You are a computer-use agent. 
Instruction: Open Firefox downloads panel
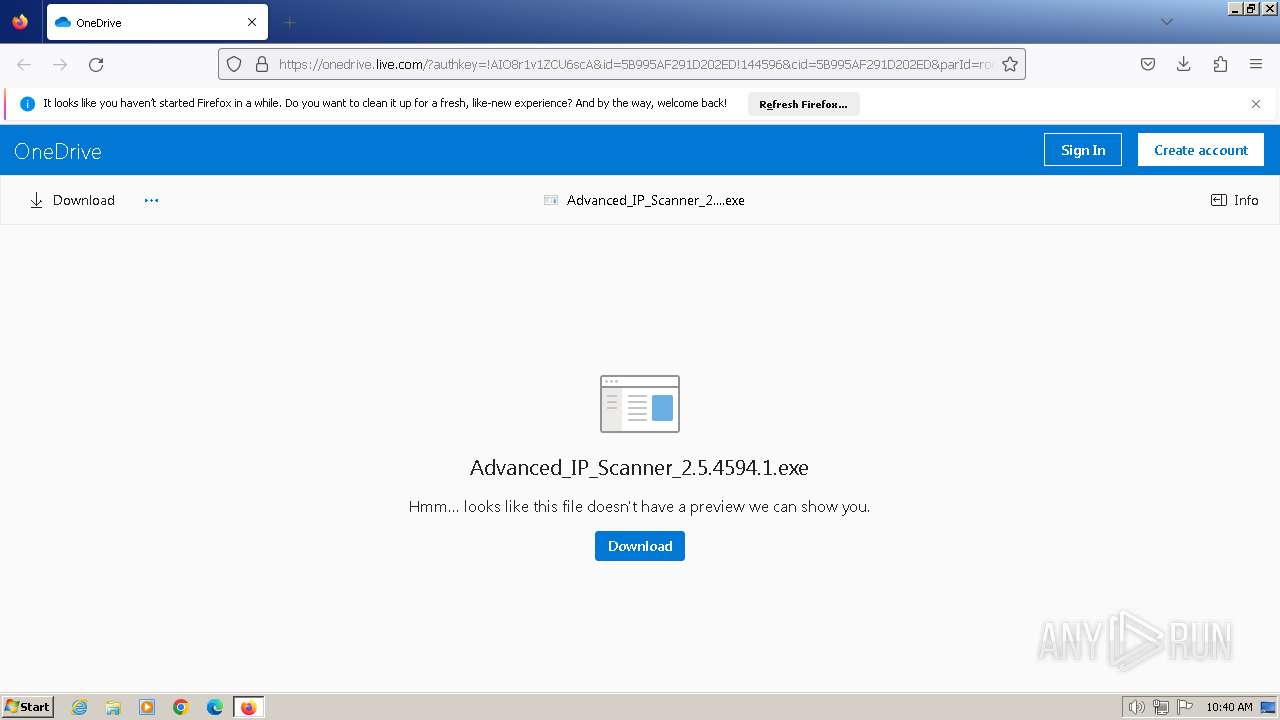tap(1184, 64)
